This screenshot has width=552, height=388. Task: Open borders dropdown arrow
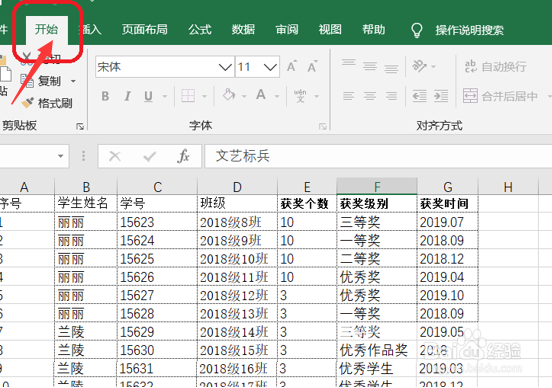click(x=204, y=96)
